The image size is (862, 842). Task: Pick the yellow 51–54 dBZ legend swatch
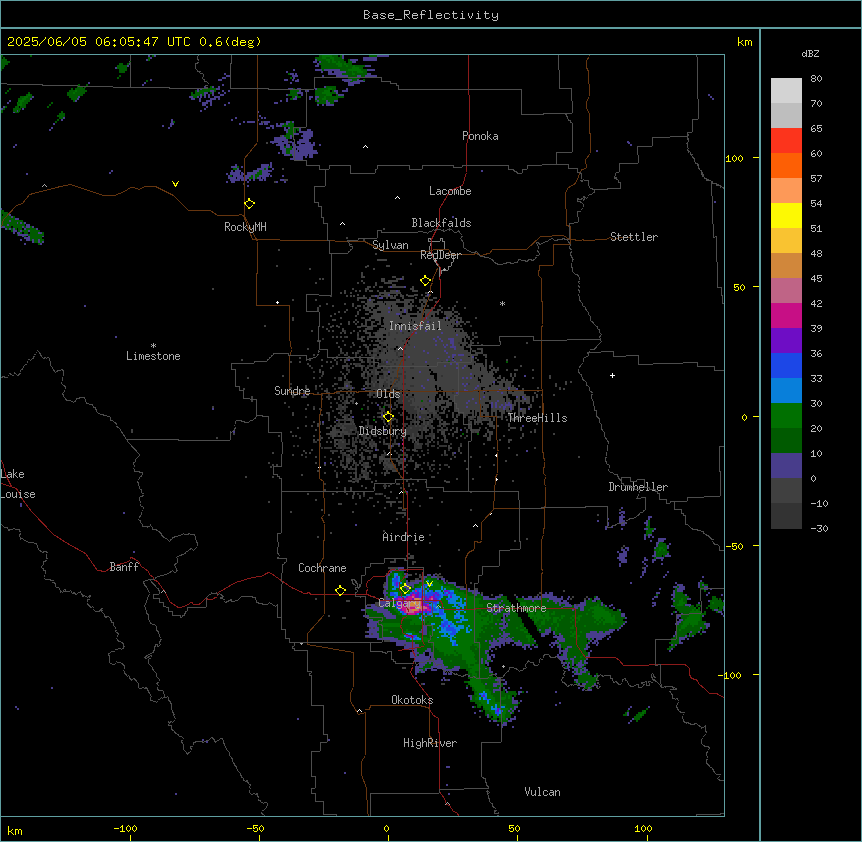[x=786, y=215]
